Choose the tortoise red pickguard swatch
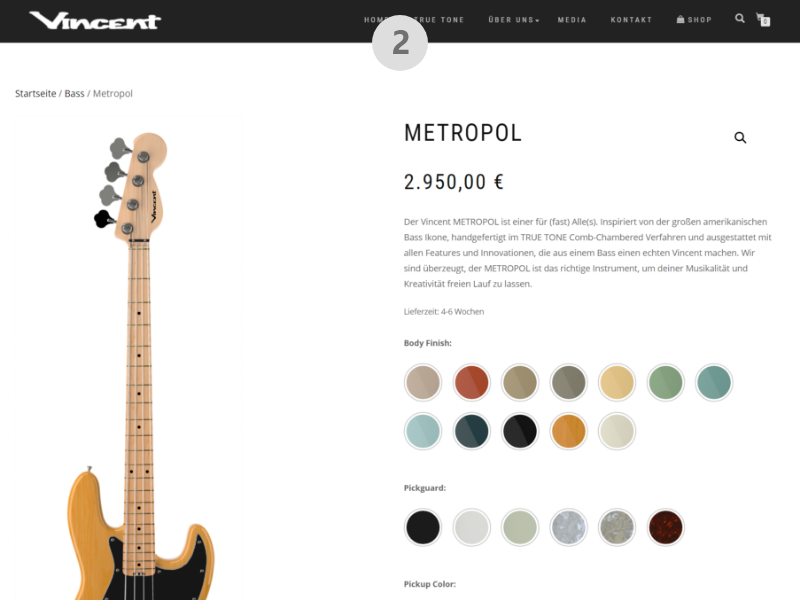Image resolution: width=800 pixels, height=600 pixels. [665, 527]
